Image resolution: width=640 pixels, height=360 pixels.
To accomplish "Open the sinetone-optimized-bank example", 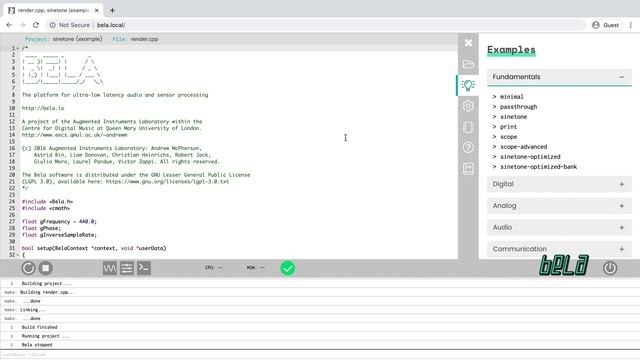I will coord(538,167).
